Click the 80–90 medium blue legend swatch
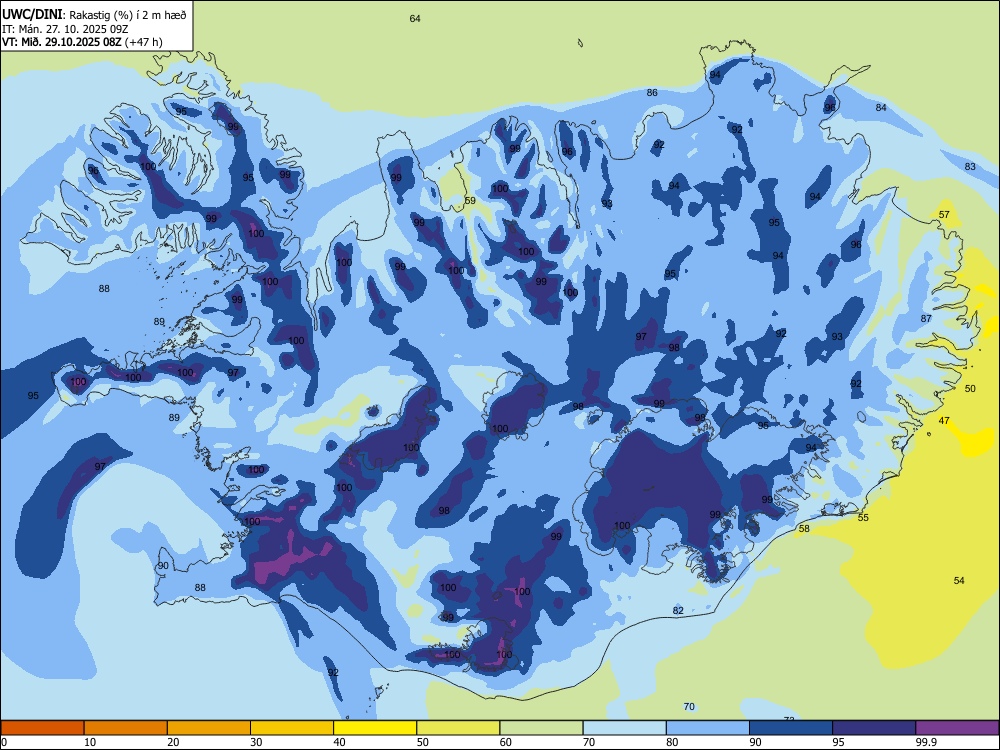The image size is (1000, 750). point(708,728)
